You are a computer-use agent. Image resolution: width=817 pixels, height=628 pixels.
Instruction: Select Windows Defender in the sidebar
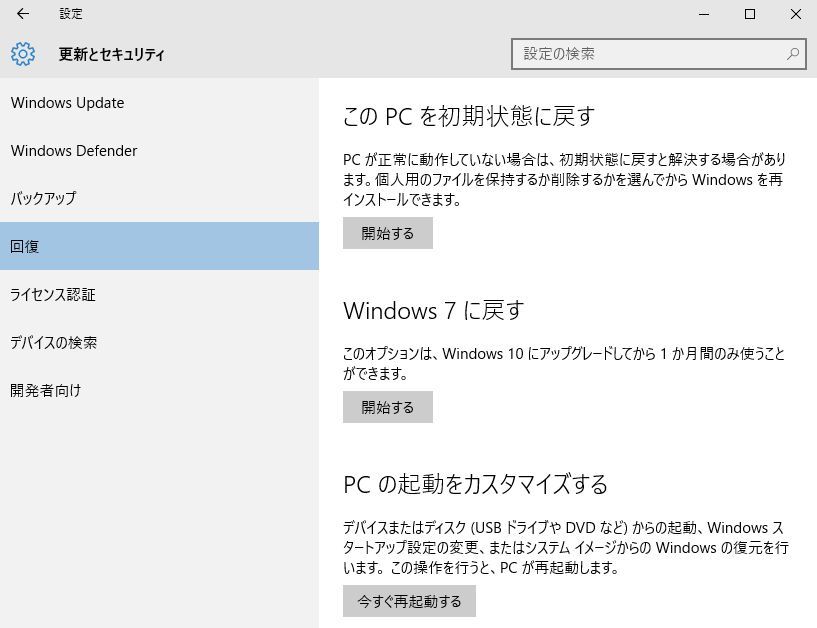pyautogui.click(x=74, y=151)
